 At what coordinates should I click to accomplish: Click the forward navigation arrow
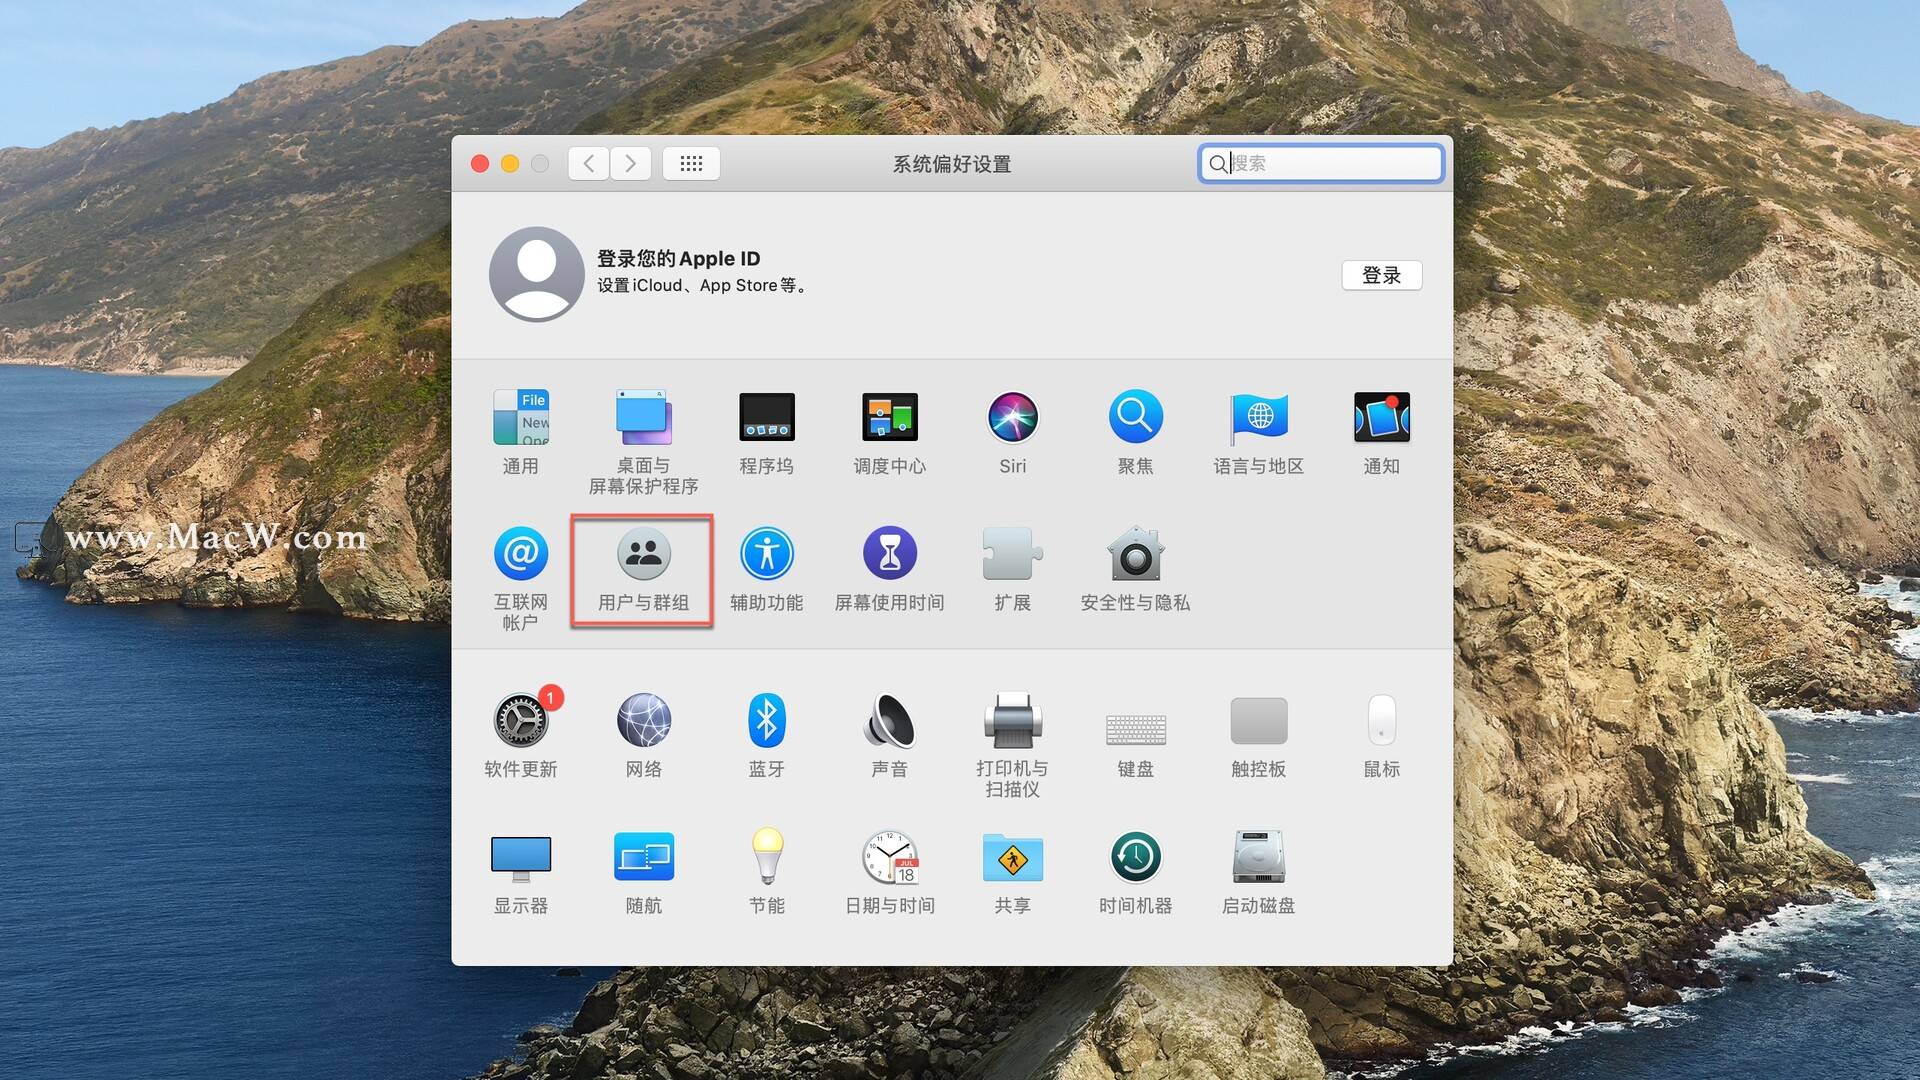[630, 163]
